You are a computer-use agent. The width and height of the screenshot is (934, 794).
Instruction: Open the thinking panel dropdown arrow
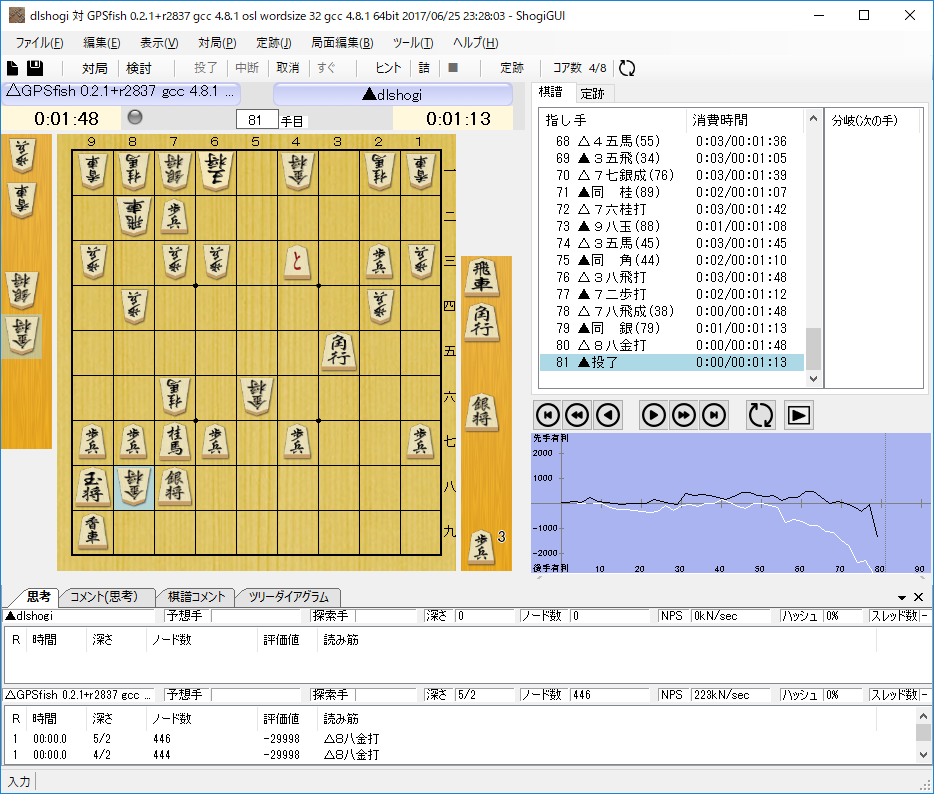tap(902, 597)
